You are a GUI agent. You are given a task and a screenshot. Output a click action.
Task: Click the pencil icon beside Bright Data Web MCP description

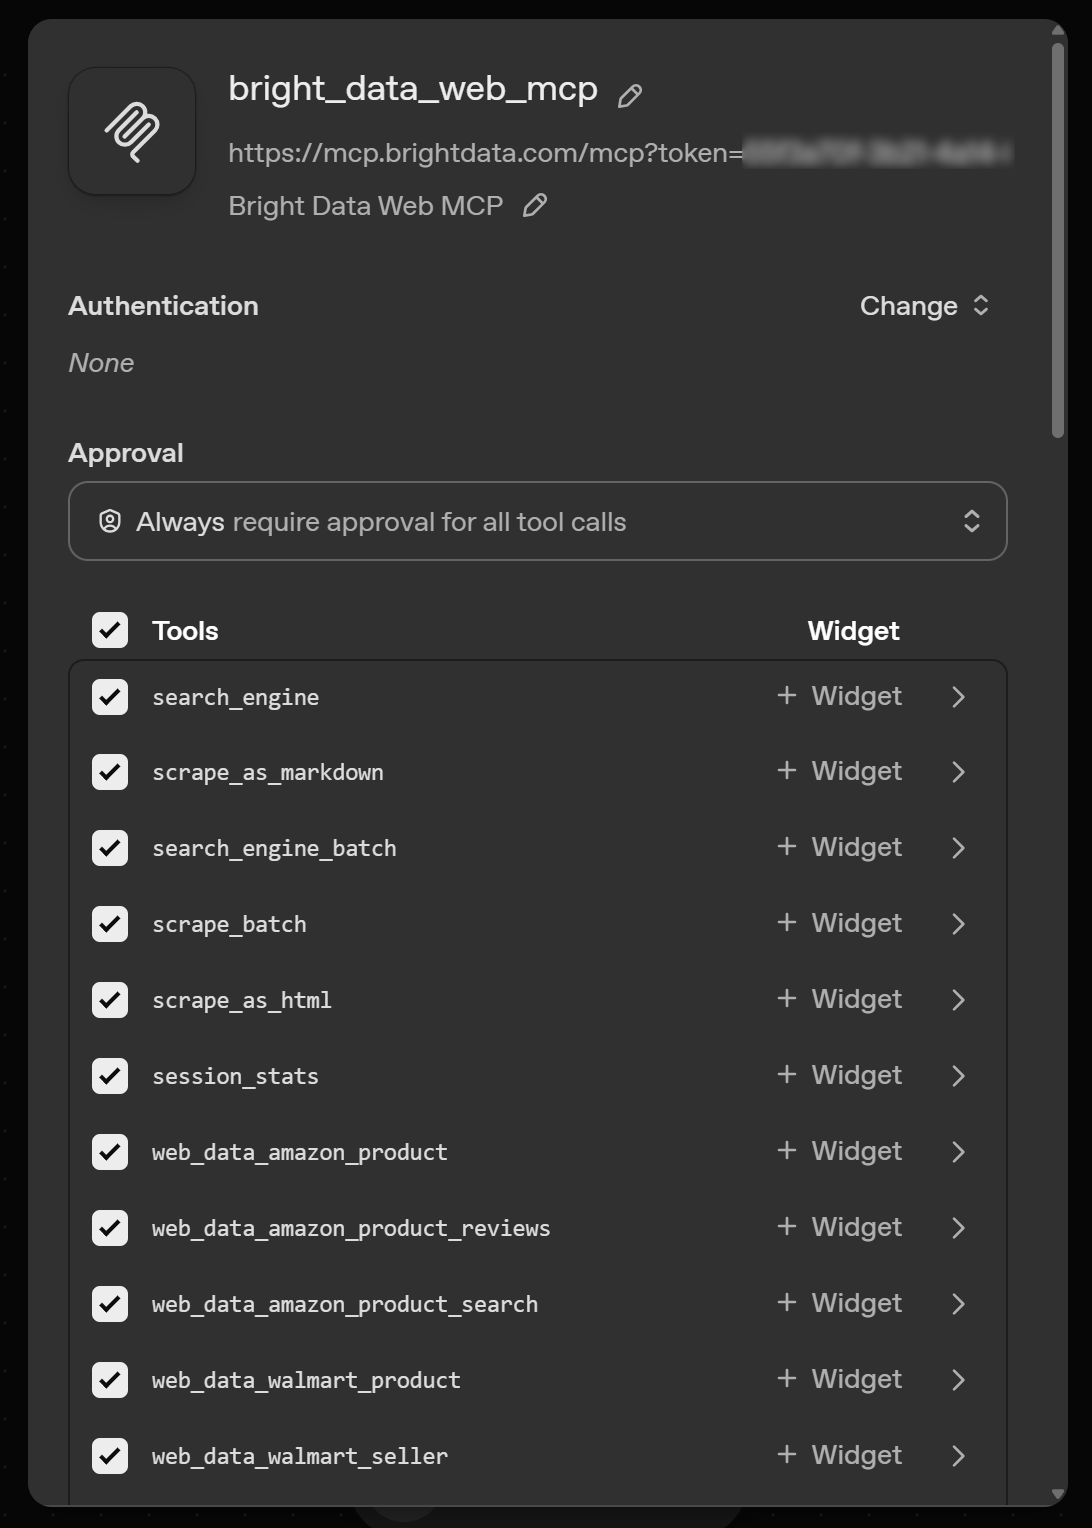pyautogui.click(x=535, y=205)
